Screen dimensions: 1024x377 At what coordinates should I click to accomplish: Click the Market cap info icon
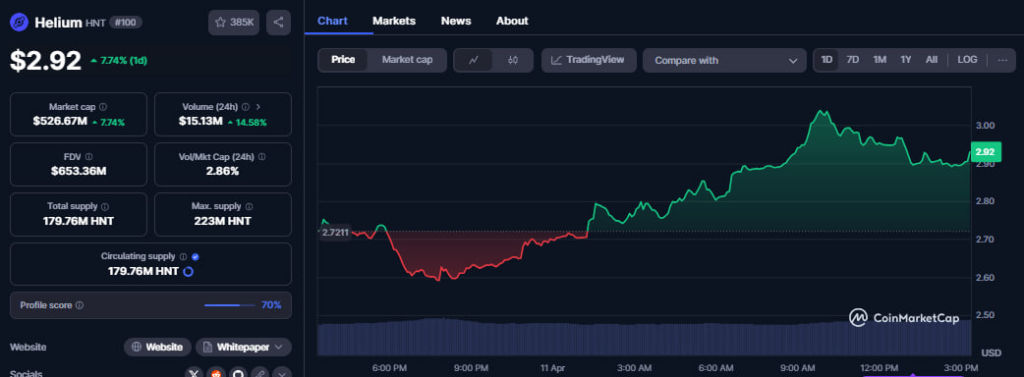click(103, 107)
